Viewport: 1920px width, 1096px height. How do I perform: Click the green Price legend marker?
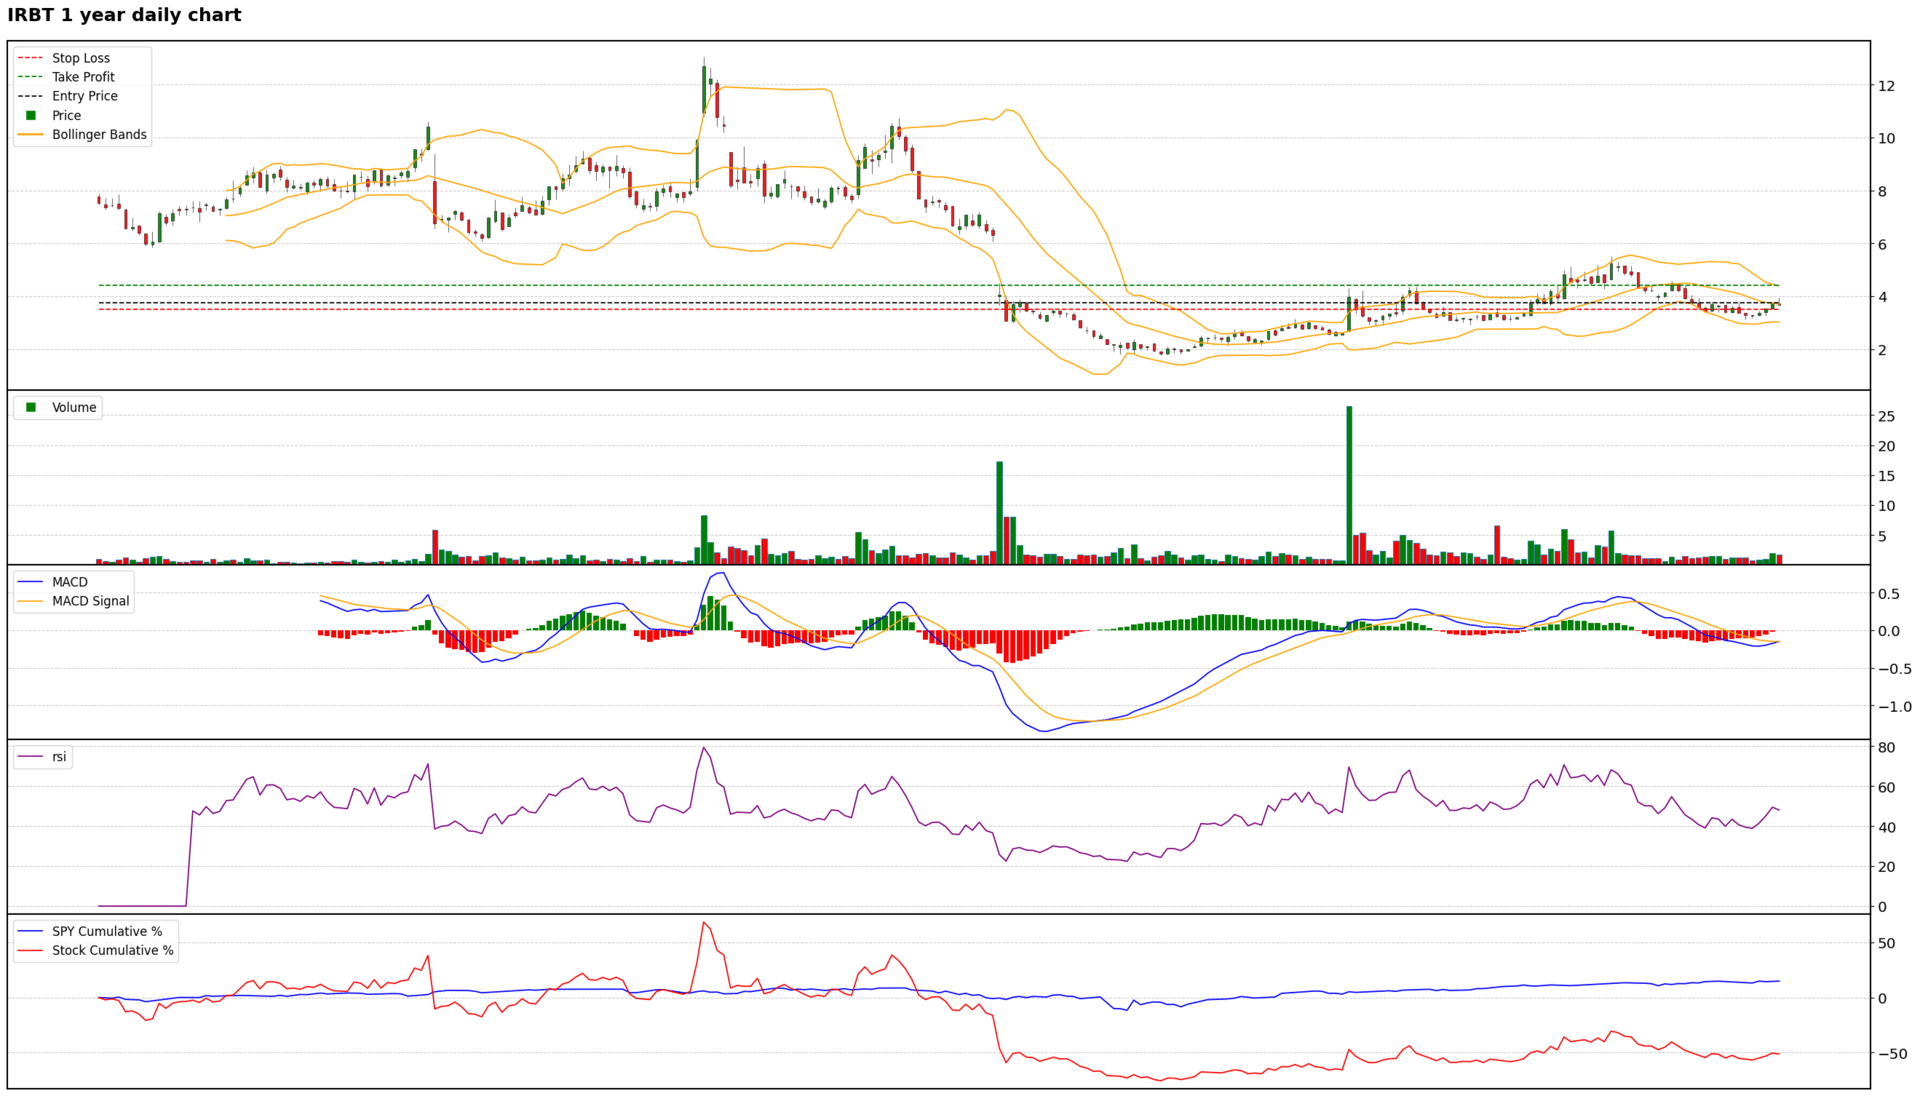(31, 115)
